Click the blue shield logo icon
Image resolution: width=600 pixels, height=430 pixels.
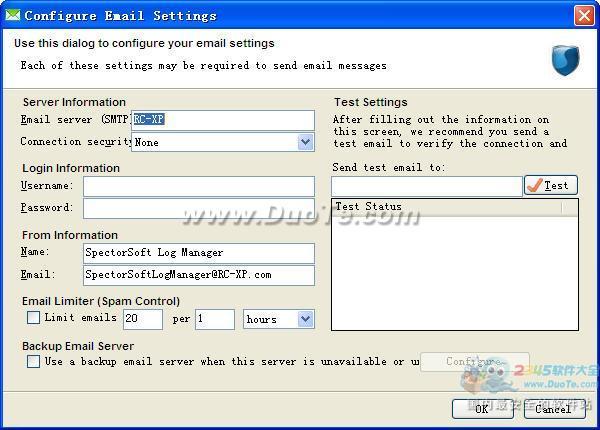565,60
